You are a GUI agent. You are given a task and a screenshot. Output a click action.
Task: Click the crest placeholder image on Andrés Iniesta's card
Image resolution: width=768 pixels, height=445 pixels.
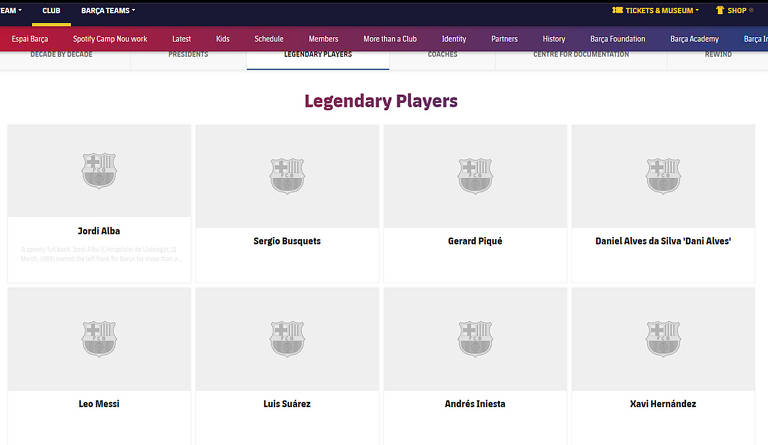[x=475, y=339]
